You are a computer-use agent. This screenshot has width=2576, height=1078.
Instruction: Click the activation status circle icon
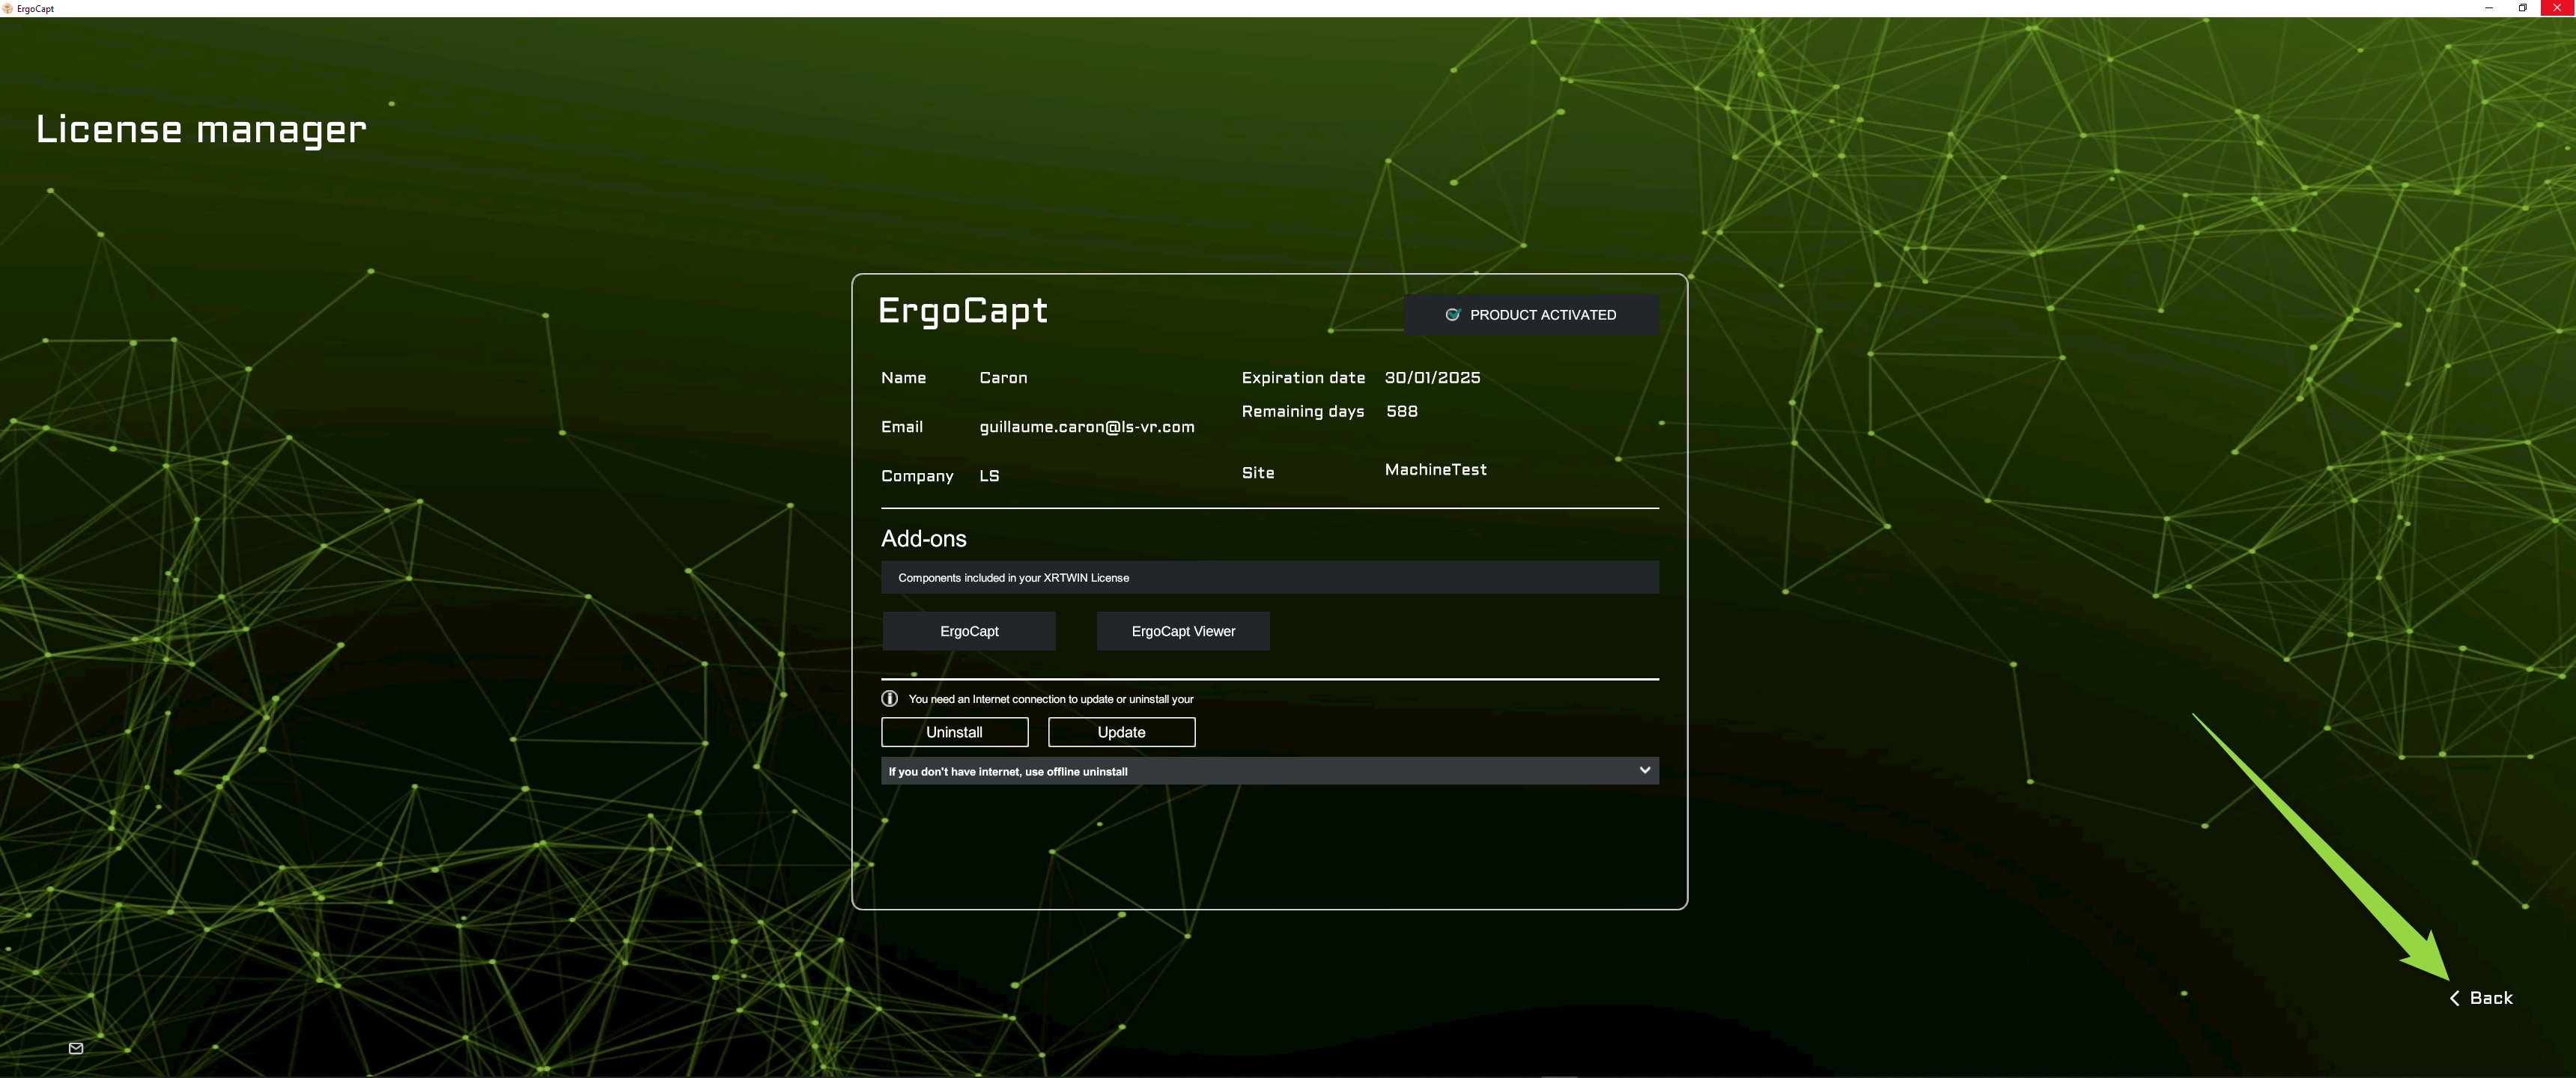[x=1452, y=315]
